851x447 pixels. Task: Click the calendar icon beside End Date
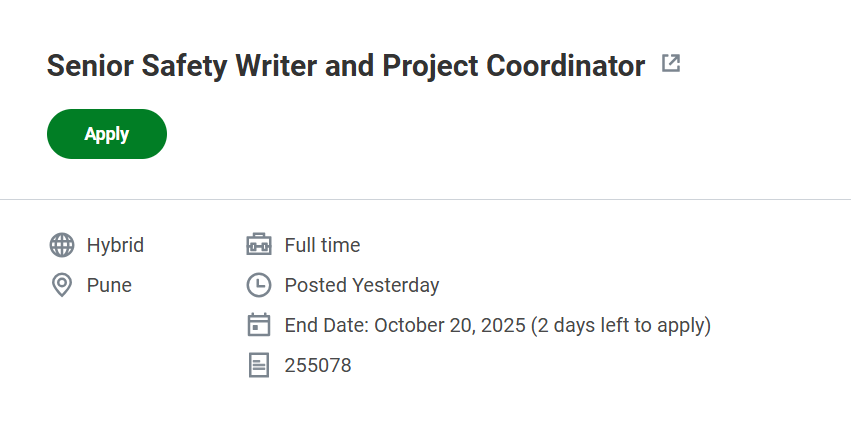[259, 325]
